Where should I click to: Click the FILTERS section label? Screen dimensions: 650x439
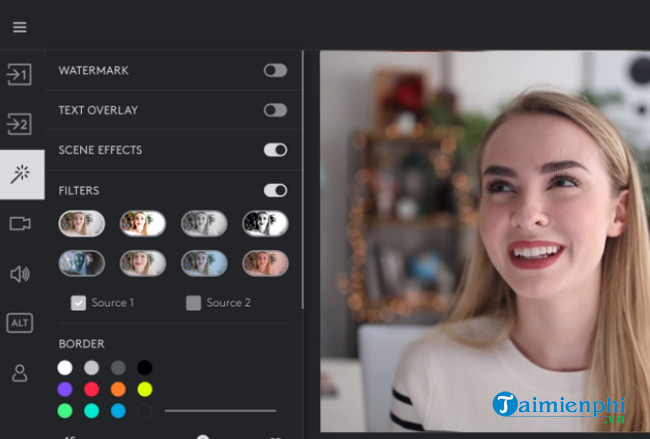(79, 191)
